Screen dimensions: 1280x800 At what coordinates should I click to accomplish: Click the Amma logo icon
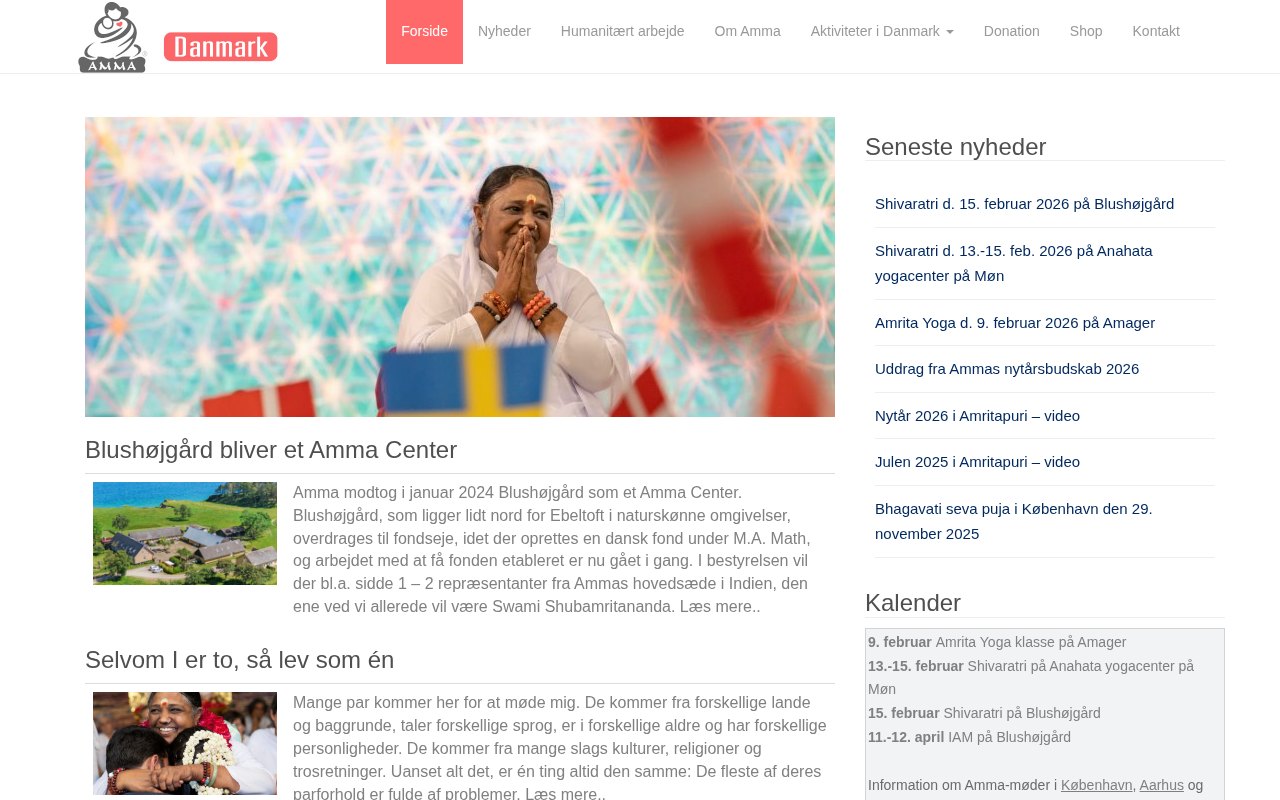112,37
